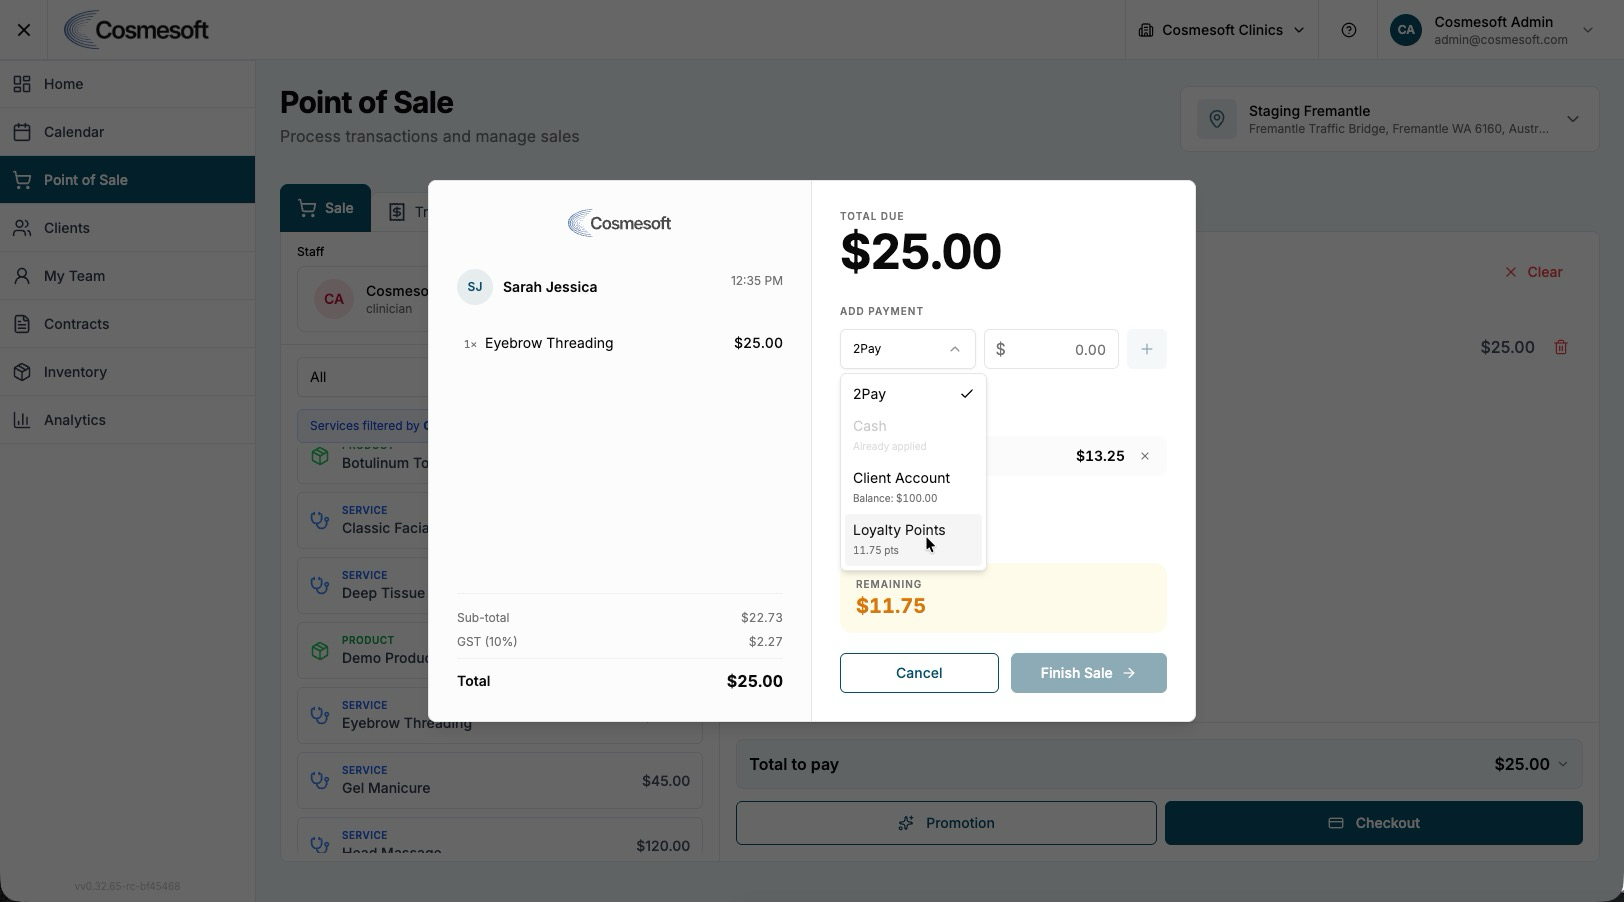The width and height of the screenshot is (1624, 902).
Task: Click the Finish Sale button
Action: click(x=1089, y=673)
